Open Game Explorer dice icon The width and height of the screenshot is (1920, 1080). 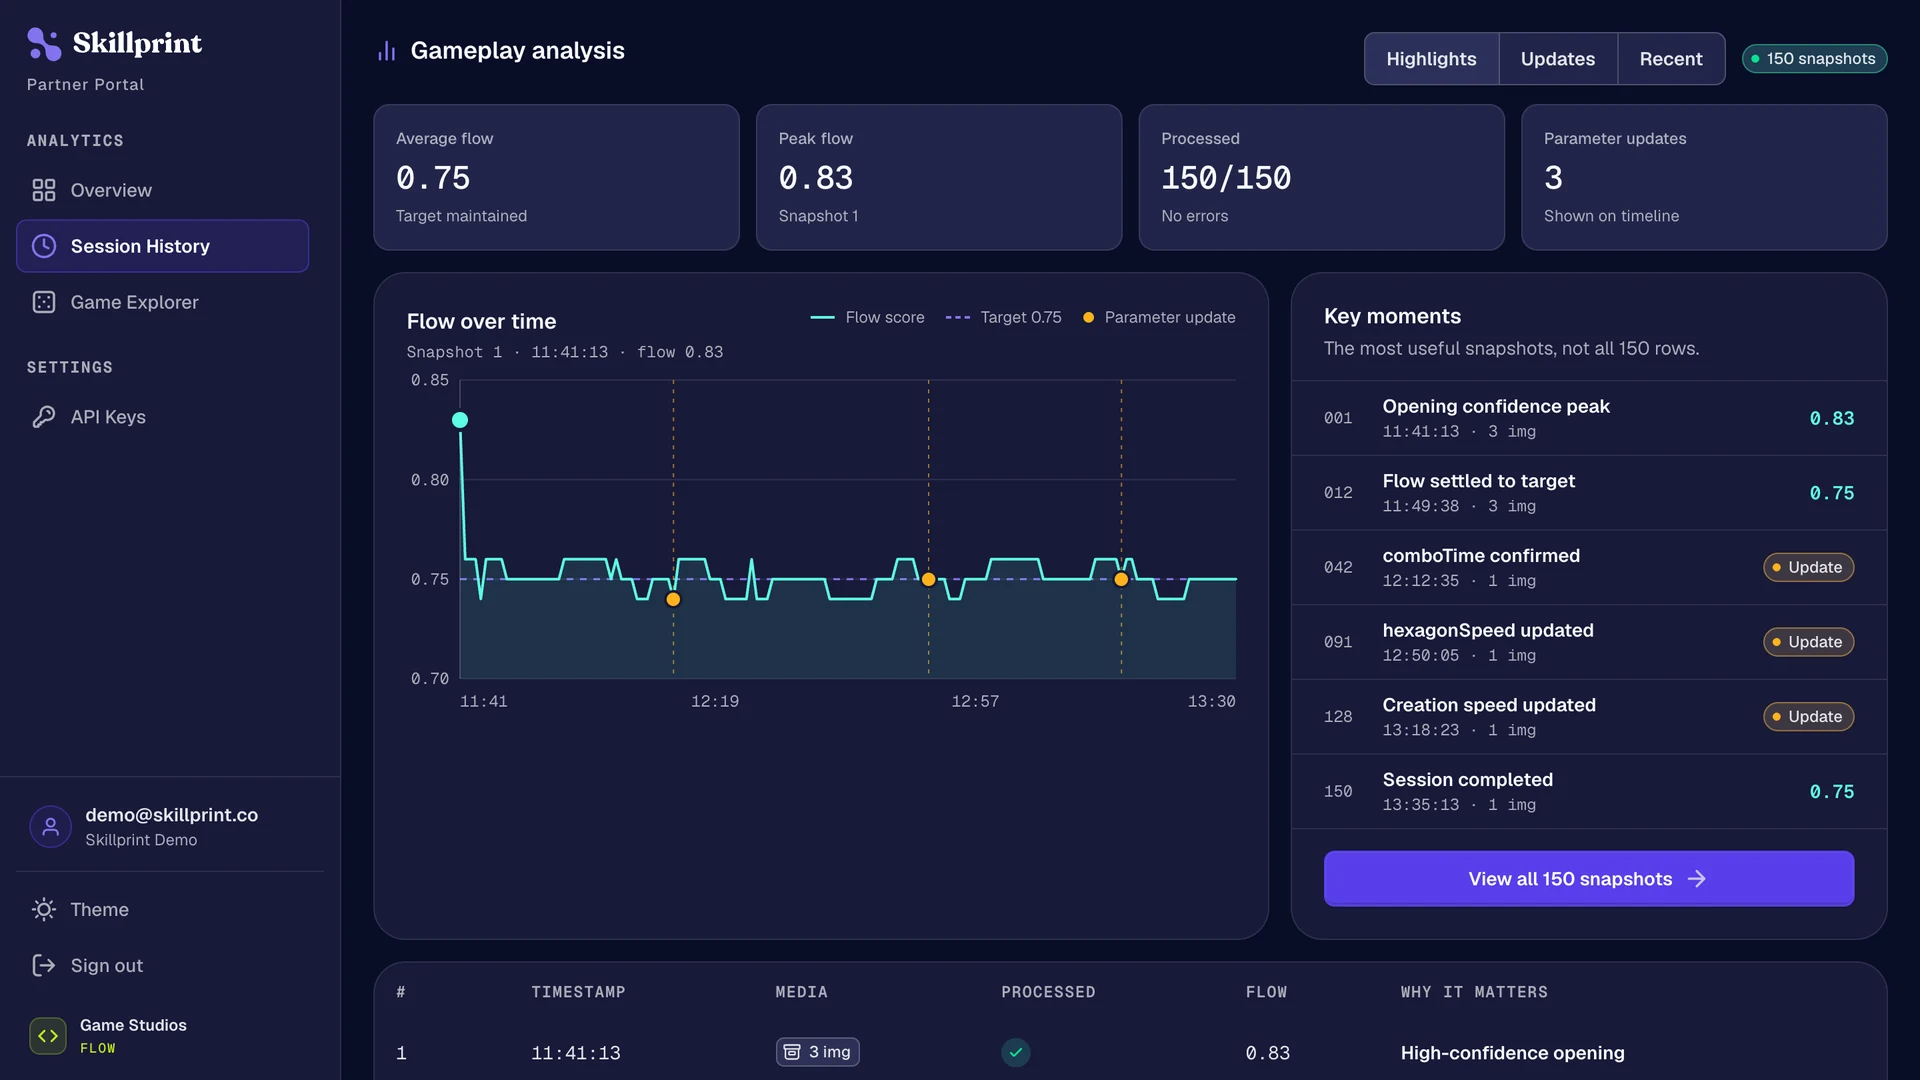44,302
